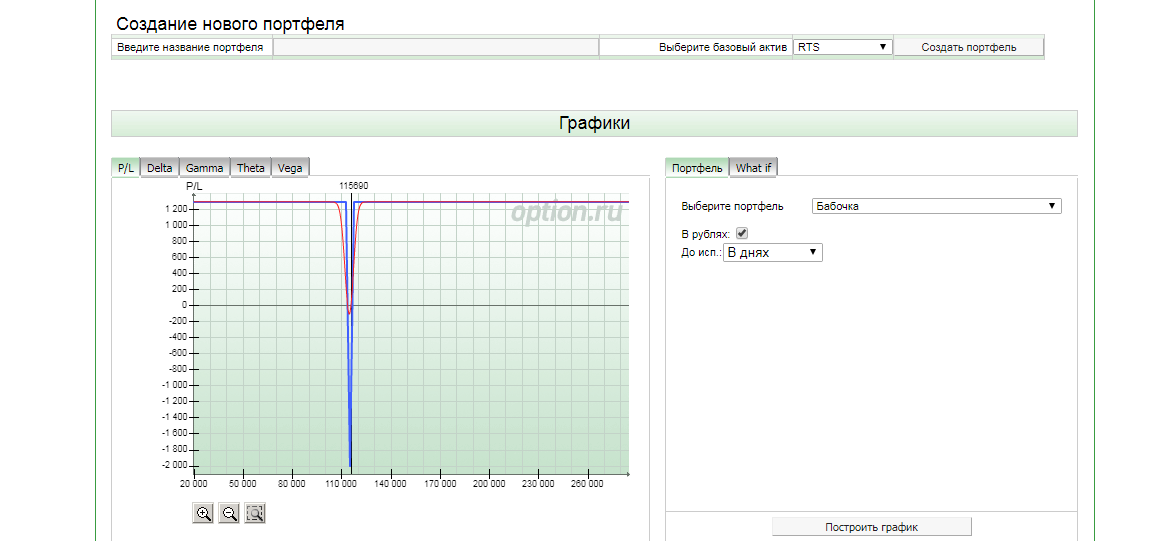Toggle the 'В рублях' checkbox

point(743,234)
